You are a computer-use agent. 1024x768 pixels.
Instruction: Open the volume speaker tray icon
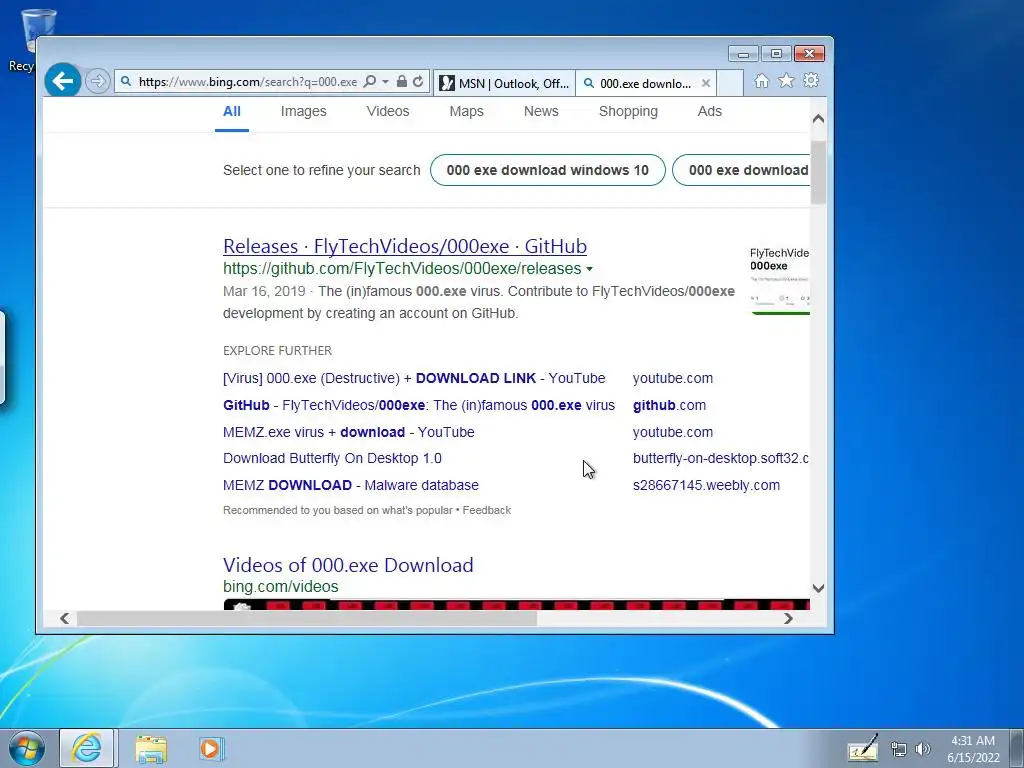point(922,750)
